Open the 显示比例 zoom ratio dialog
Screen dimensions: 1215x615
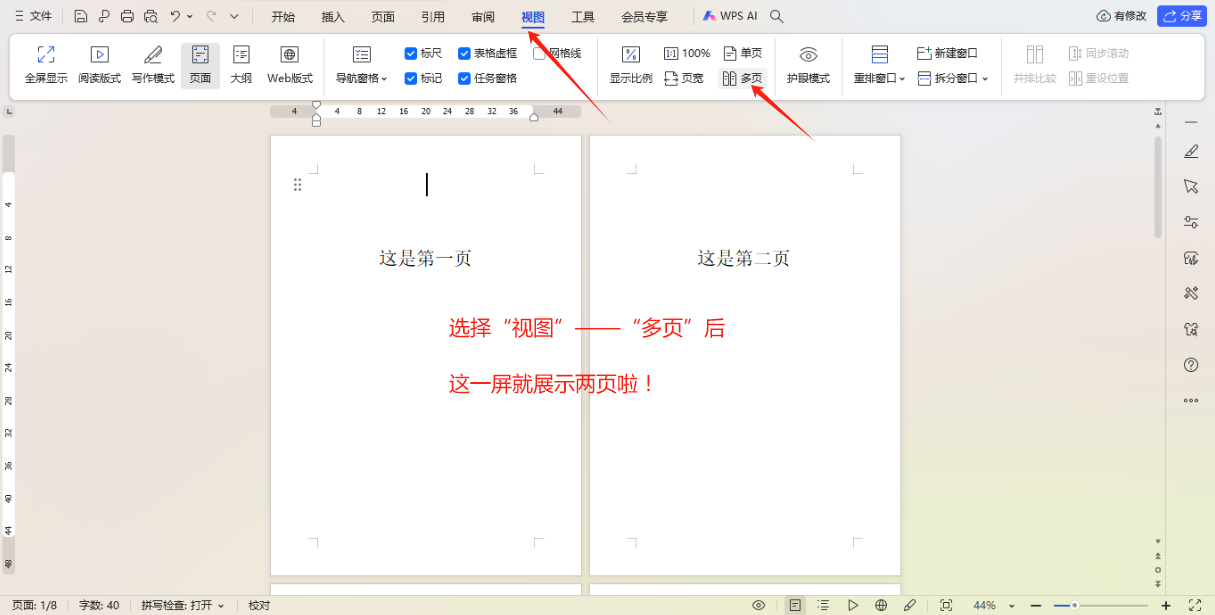631,65
